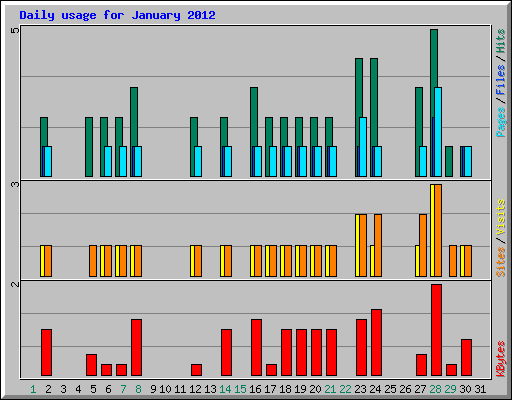Viewport: 512px width, 400px height.
Task: Select the "Hits" legend label
Action: pos(500,41)
